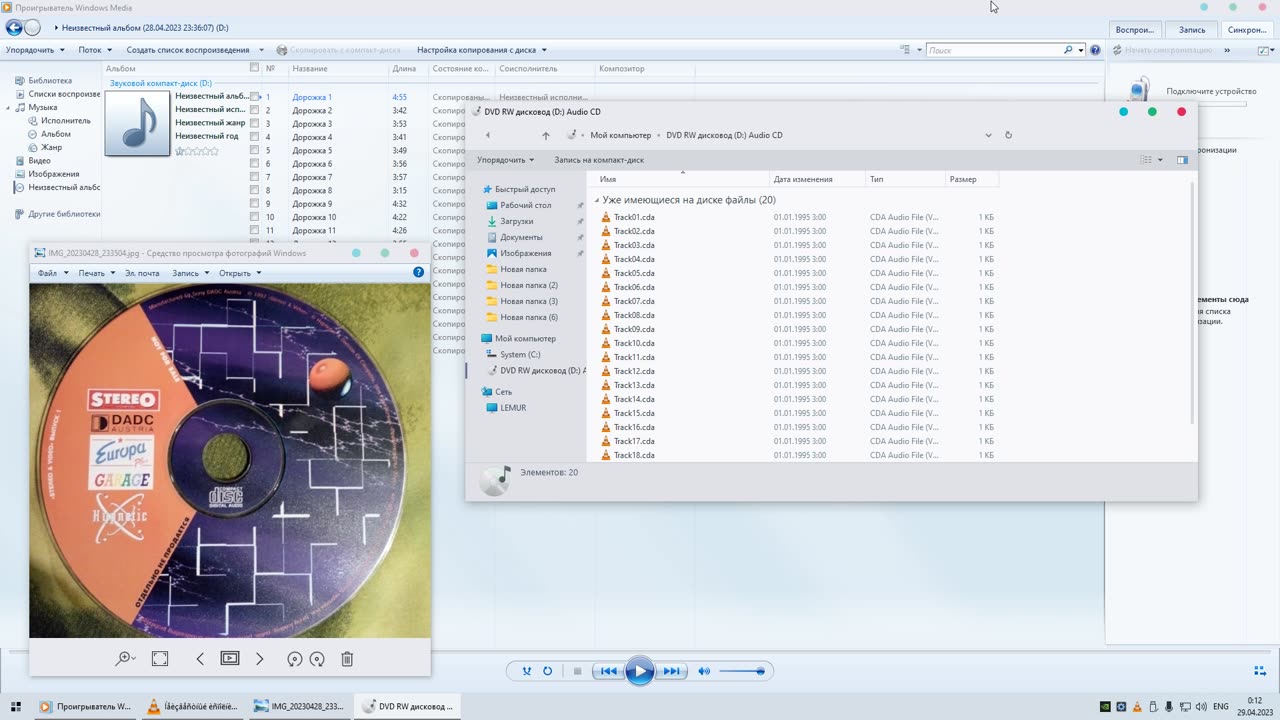
Task: Tick the checkbox for Дорожка 1
Action: pos(255,97)
